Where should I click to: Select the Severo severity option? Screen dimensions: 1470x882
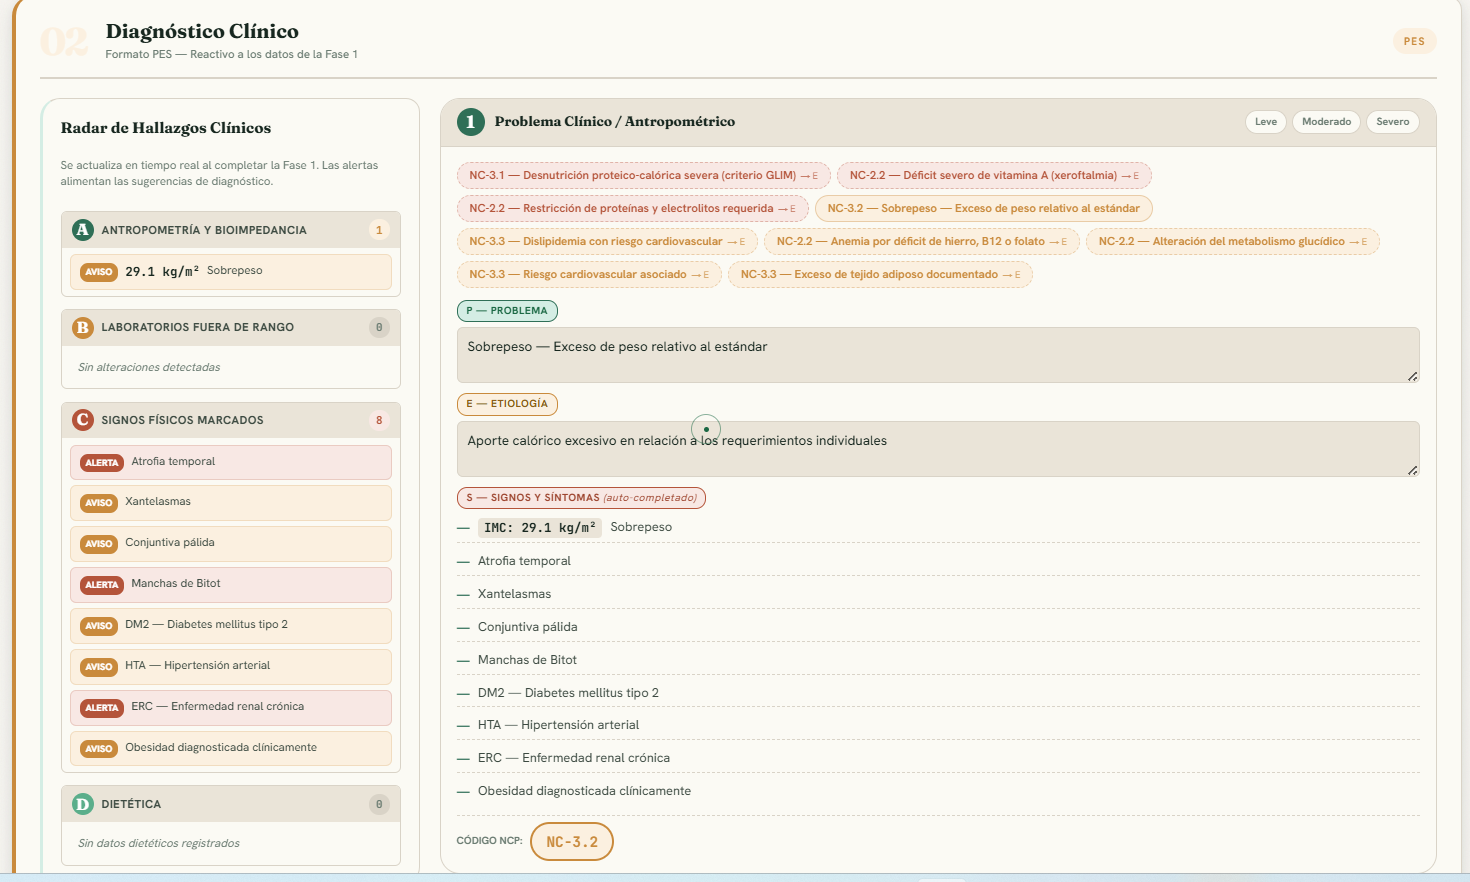click(x=1392, y=122)
